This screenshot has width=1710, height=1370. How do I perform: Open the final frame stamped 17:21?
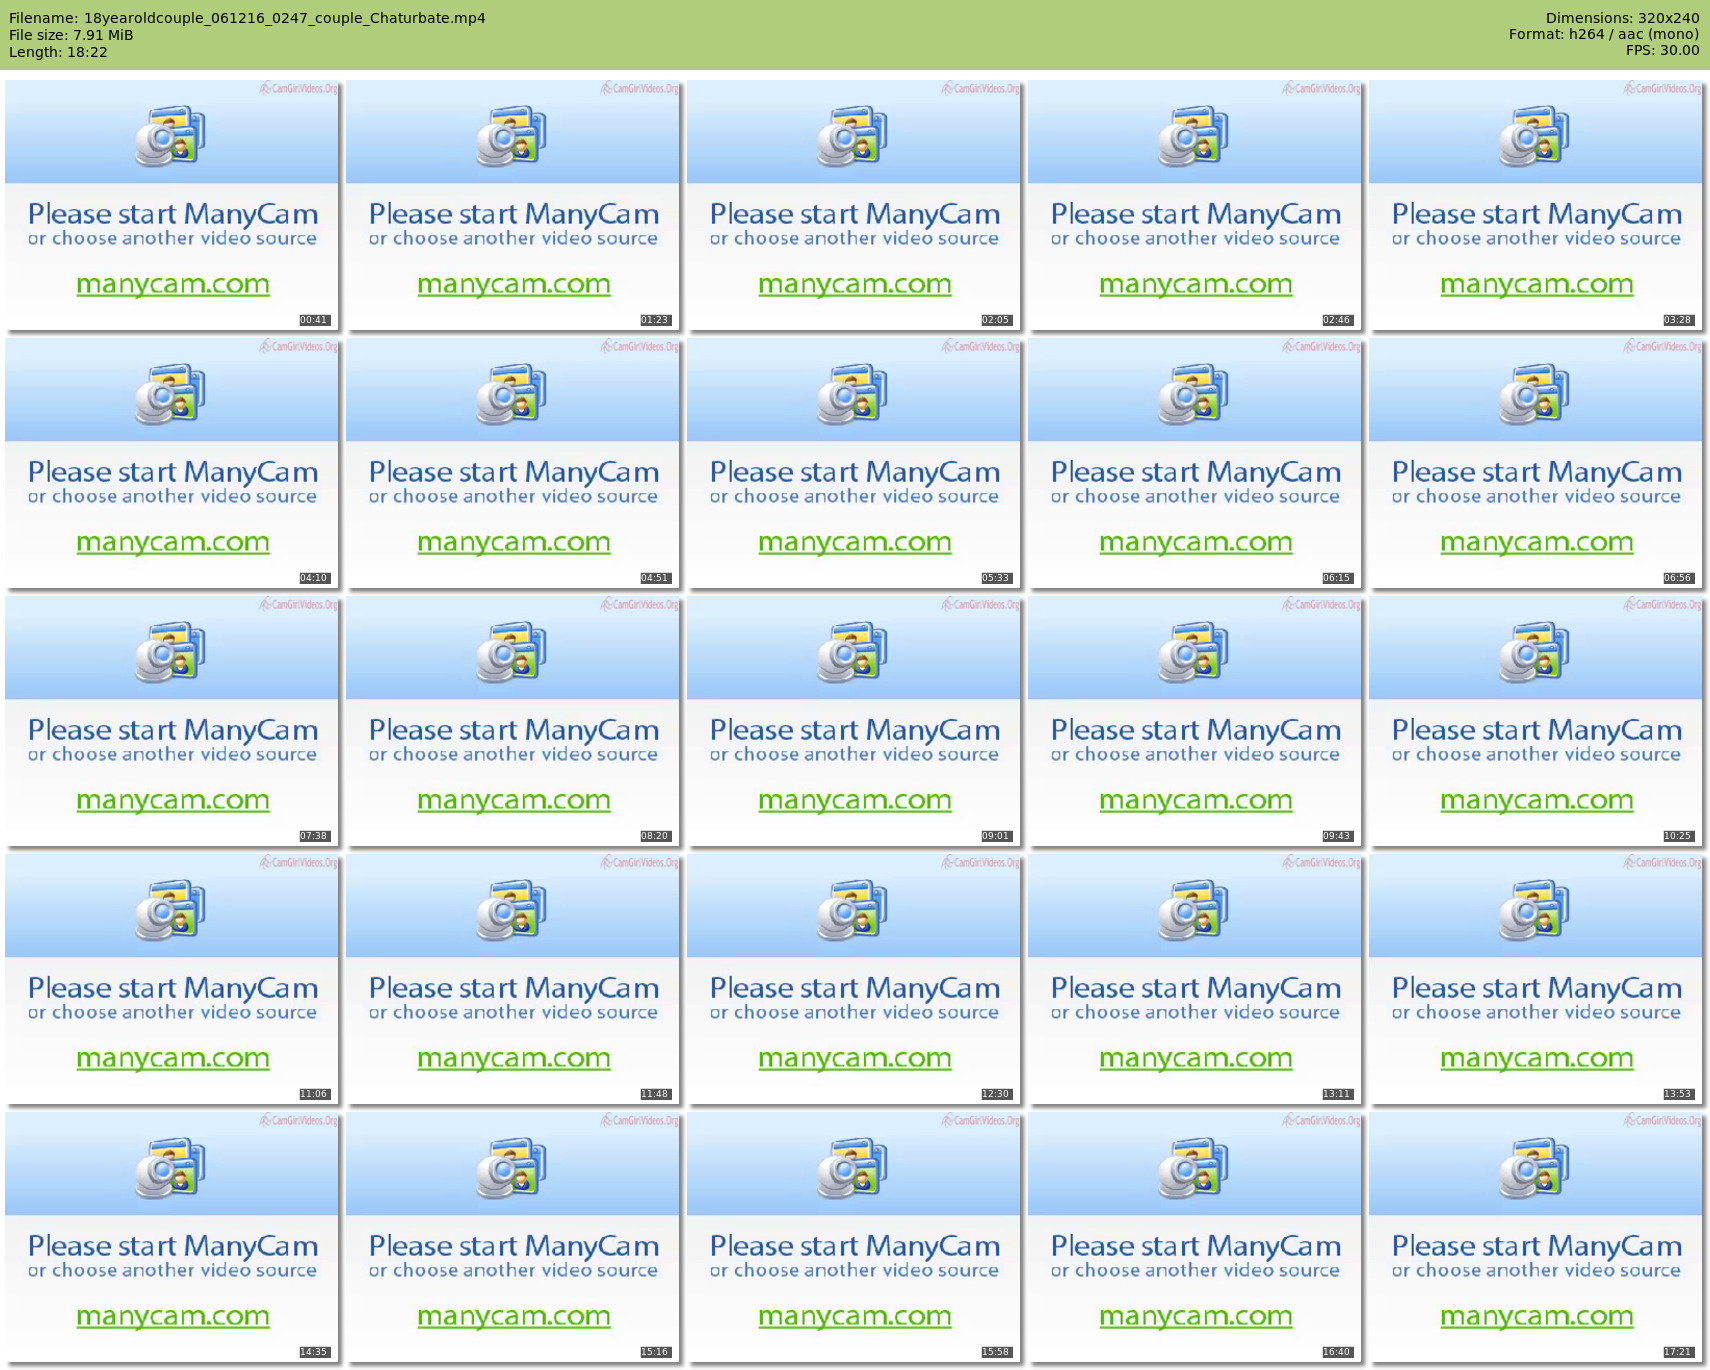1536,1237
